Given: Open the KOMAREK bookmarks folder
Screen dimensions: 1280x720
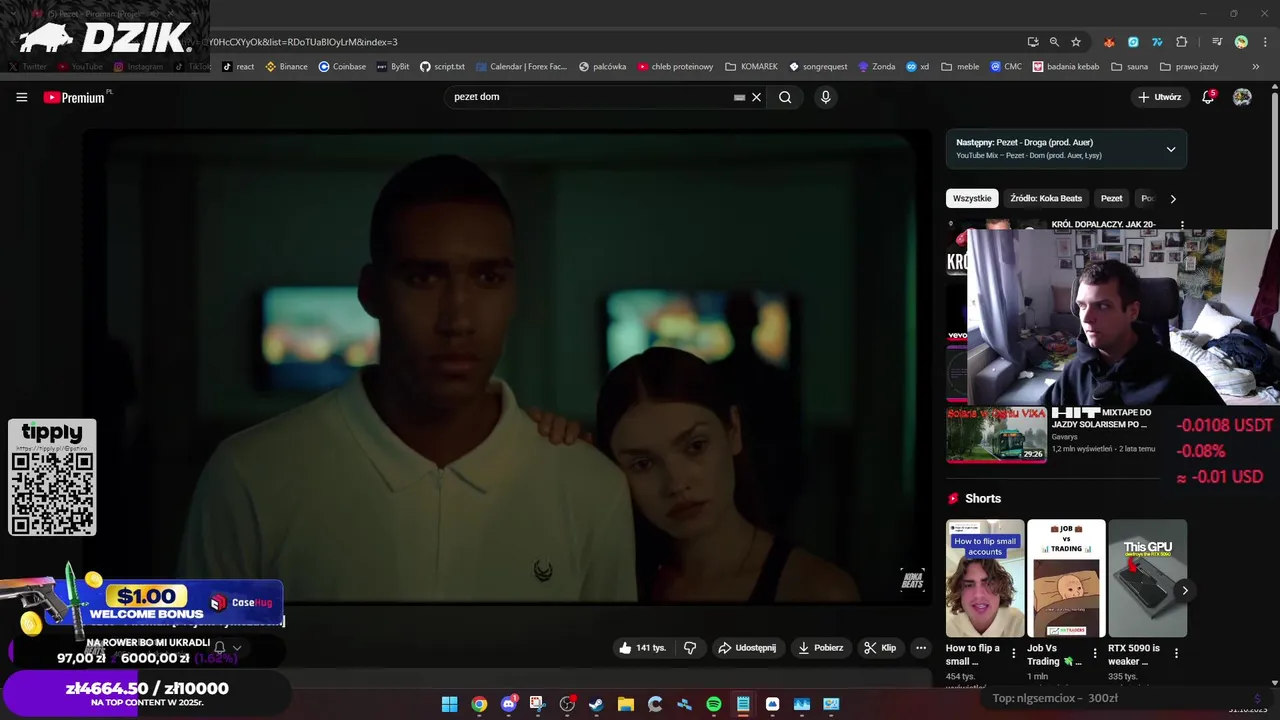Looking at the screenshot, I should tap(751, 67).
